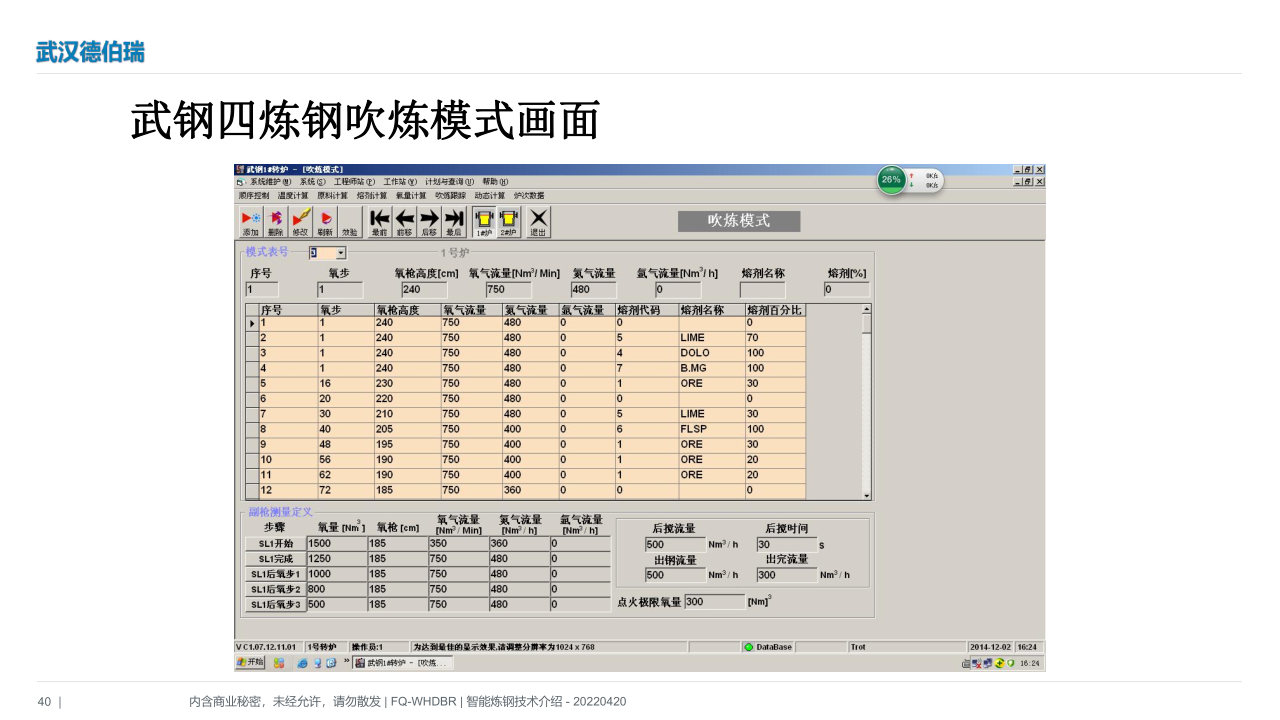This screenshot has height=720, width=1280.
Task: Click the 26% floating speed widget
Action: click(x=909, y=180)
